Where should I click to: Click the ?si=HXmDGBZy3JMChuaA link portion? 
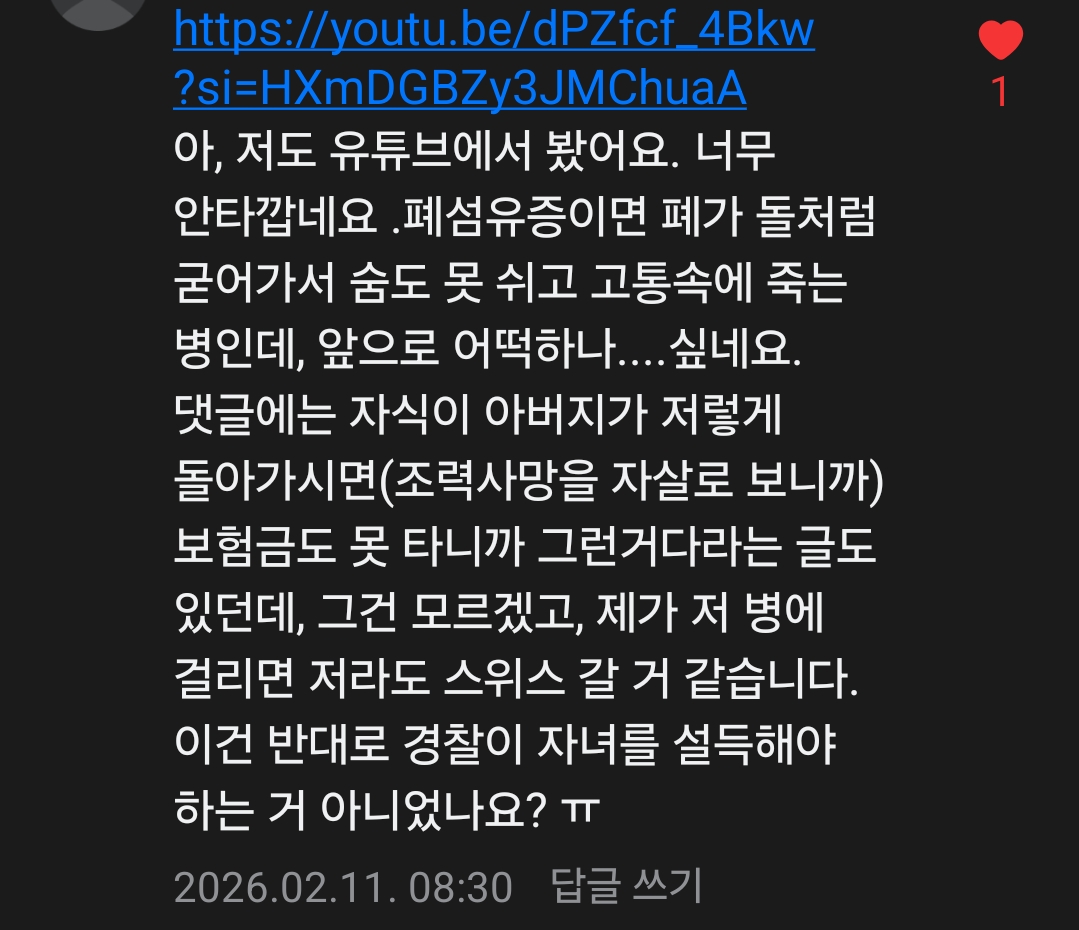coord(460,89)
